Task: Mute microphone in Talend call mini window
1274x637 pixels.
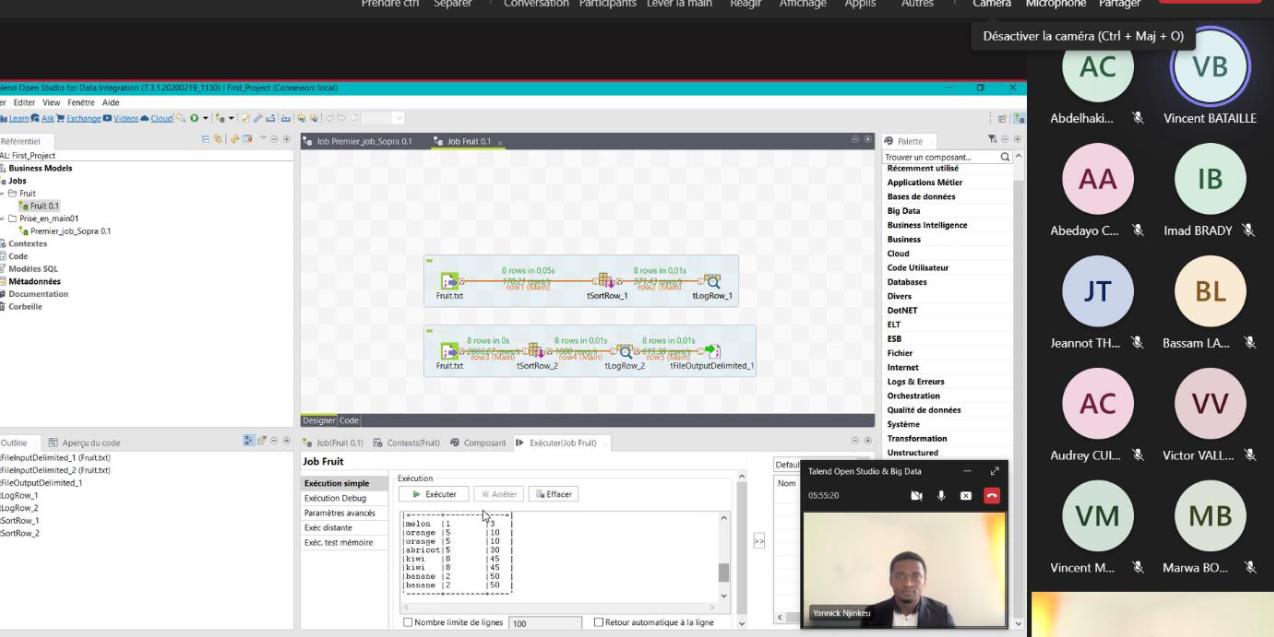Action: pyautogui.click(x=941, y=495)
